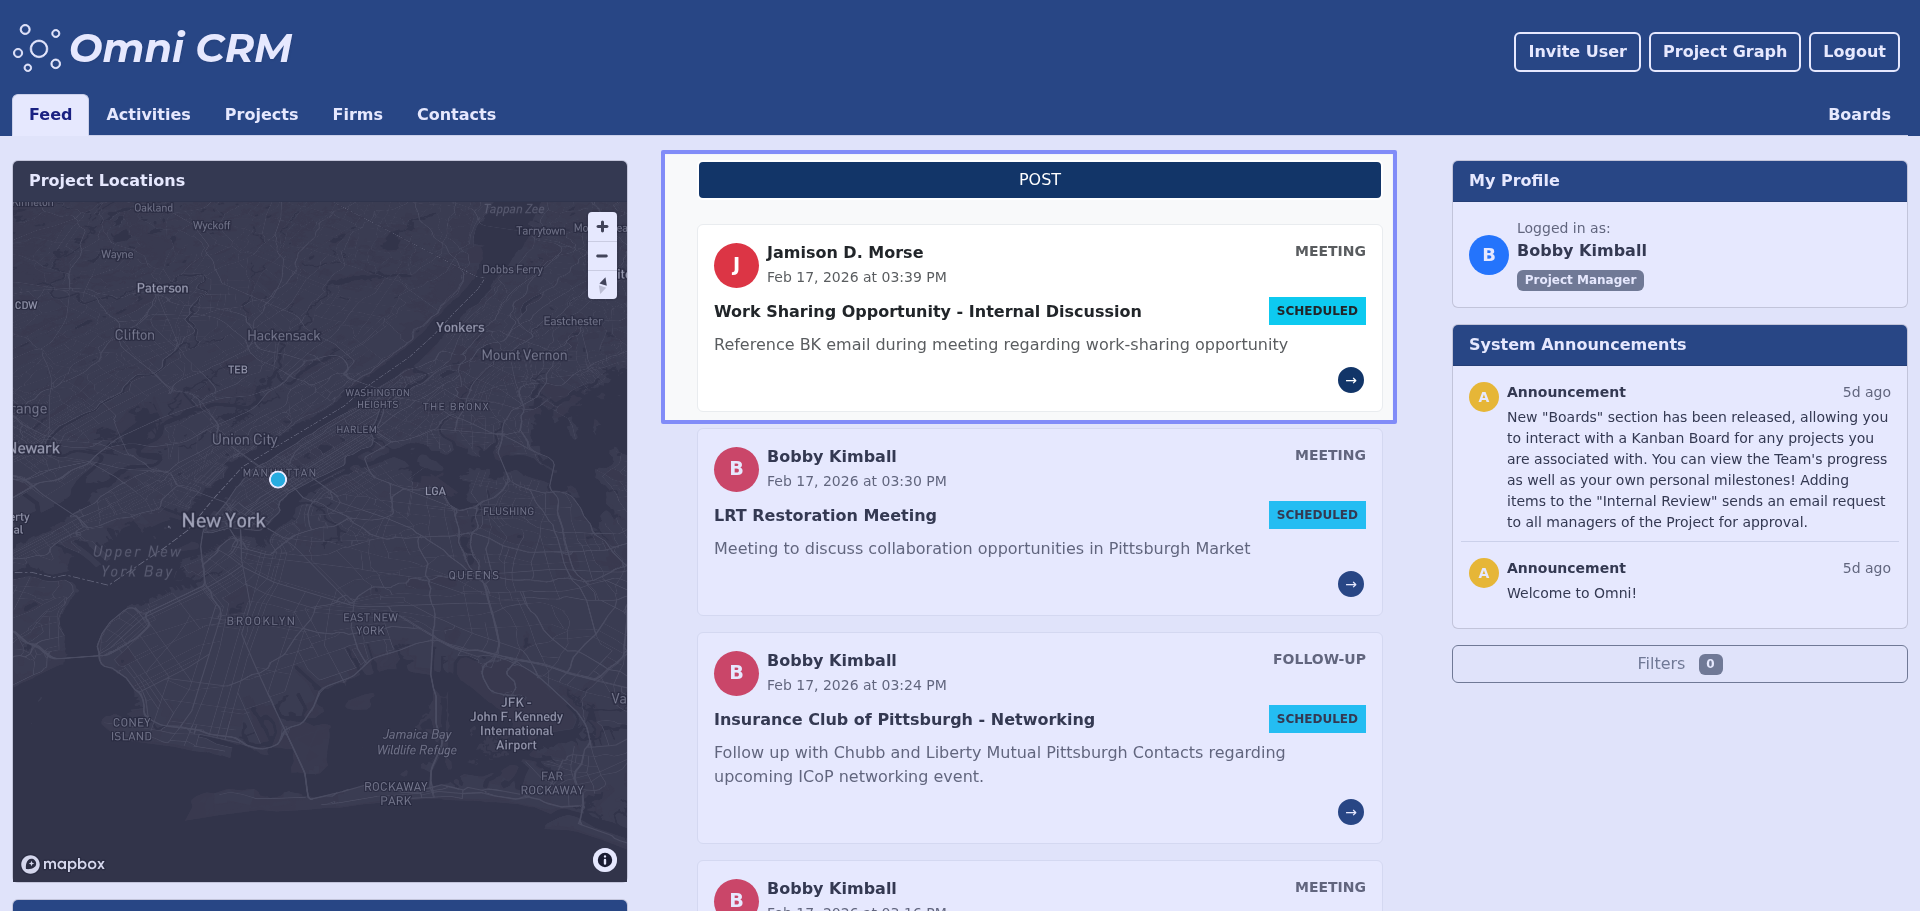Log out of Omni CRM
Screen dimensions: 1920x911
1853,52
